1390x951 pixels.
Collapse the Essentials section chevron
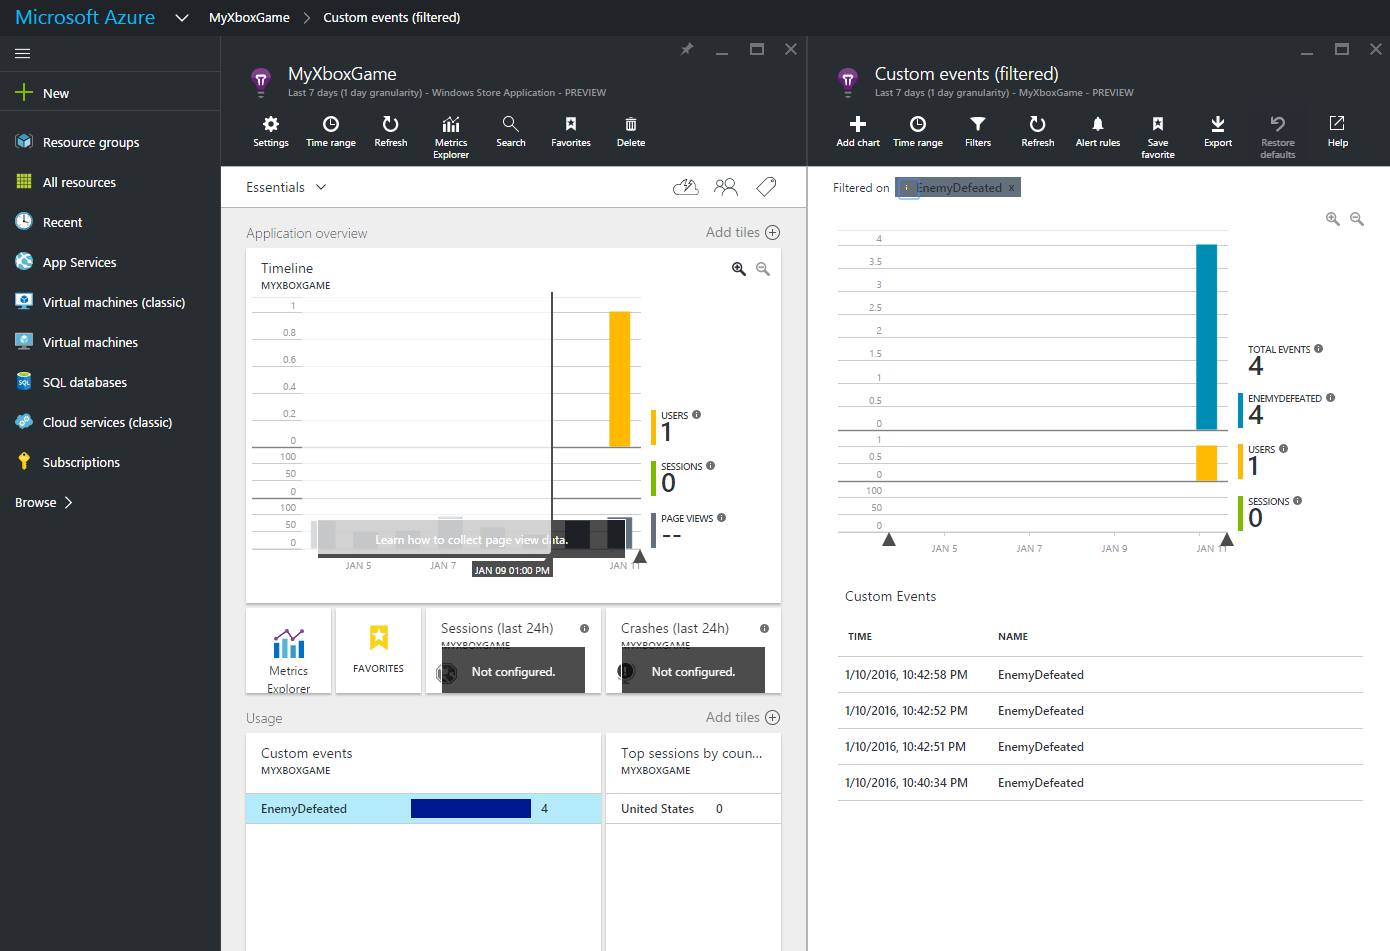(x=321, y=187)
